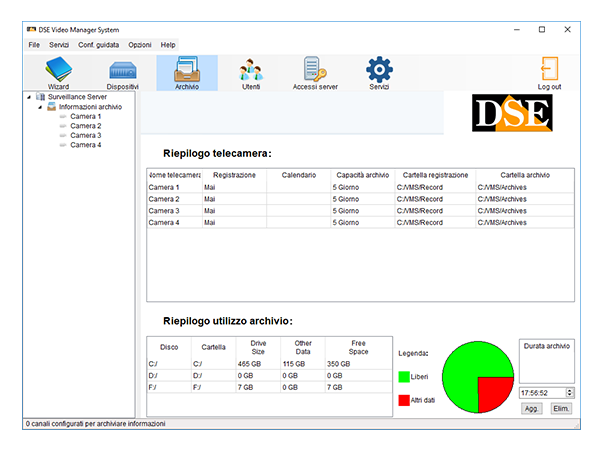Click the Accessi server icon
600x450 pixels.
click(315, 72)
